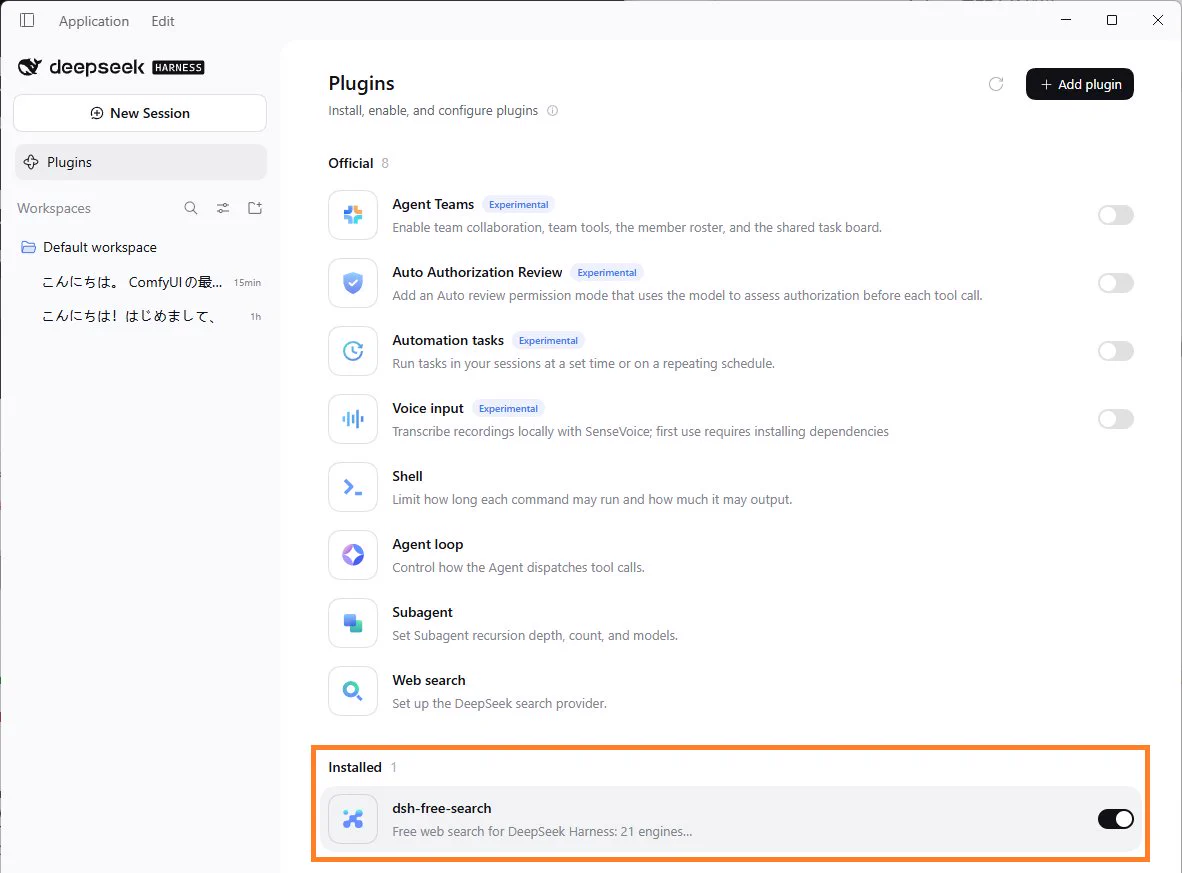Open the Web search plugin icon

tap(353, 691)
